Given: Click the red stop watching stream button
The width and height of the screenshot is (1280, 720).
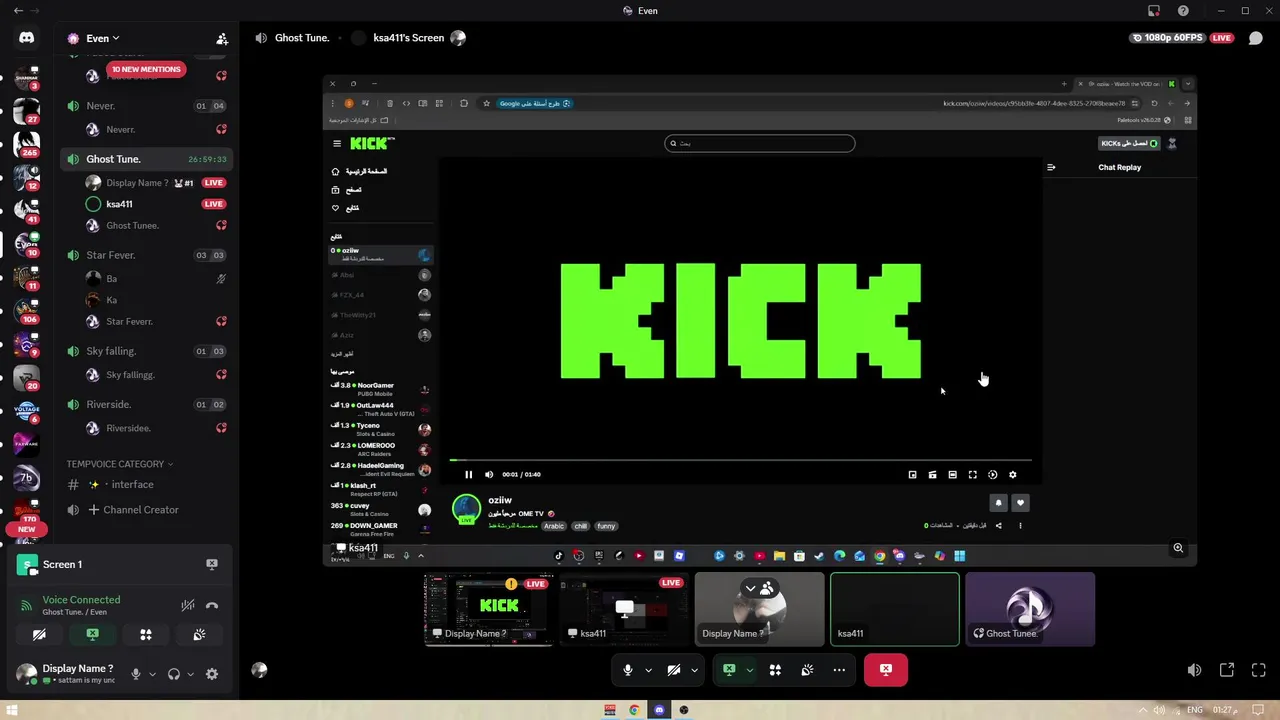Looking at the screenshot, I should pyautogui.click(x=885, y=670).
